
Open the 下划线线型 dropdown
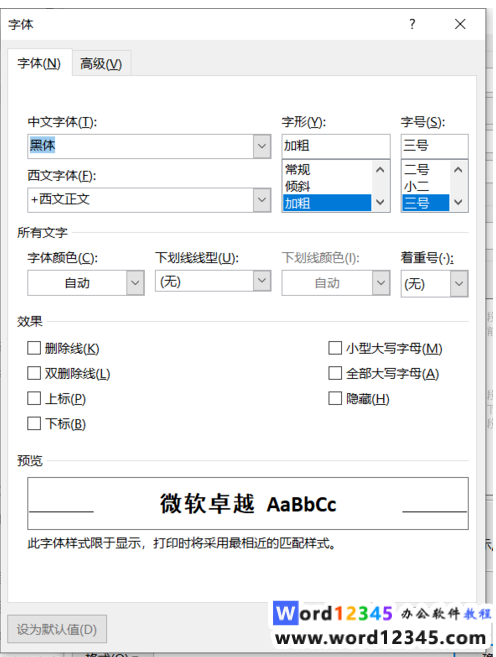(213, 281)
